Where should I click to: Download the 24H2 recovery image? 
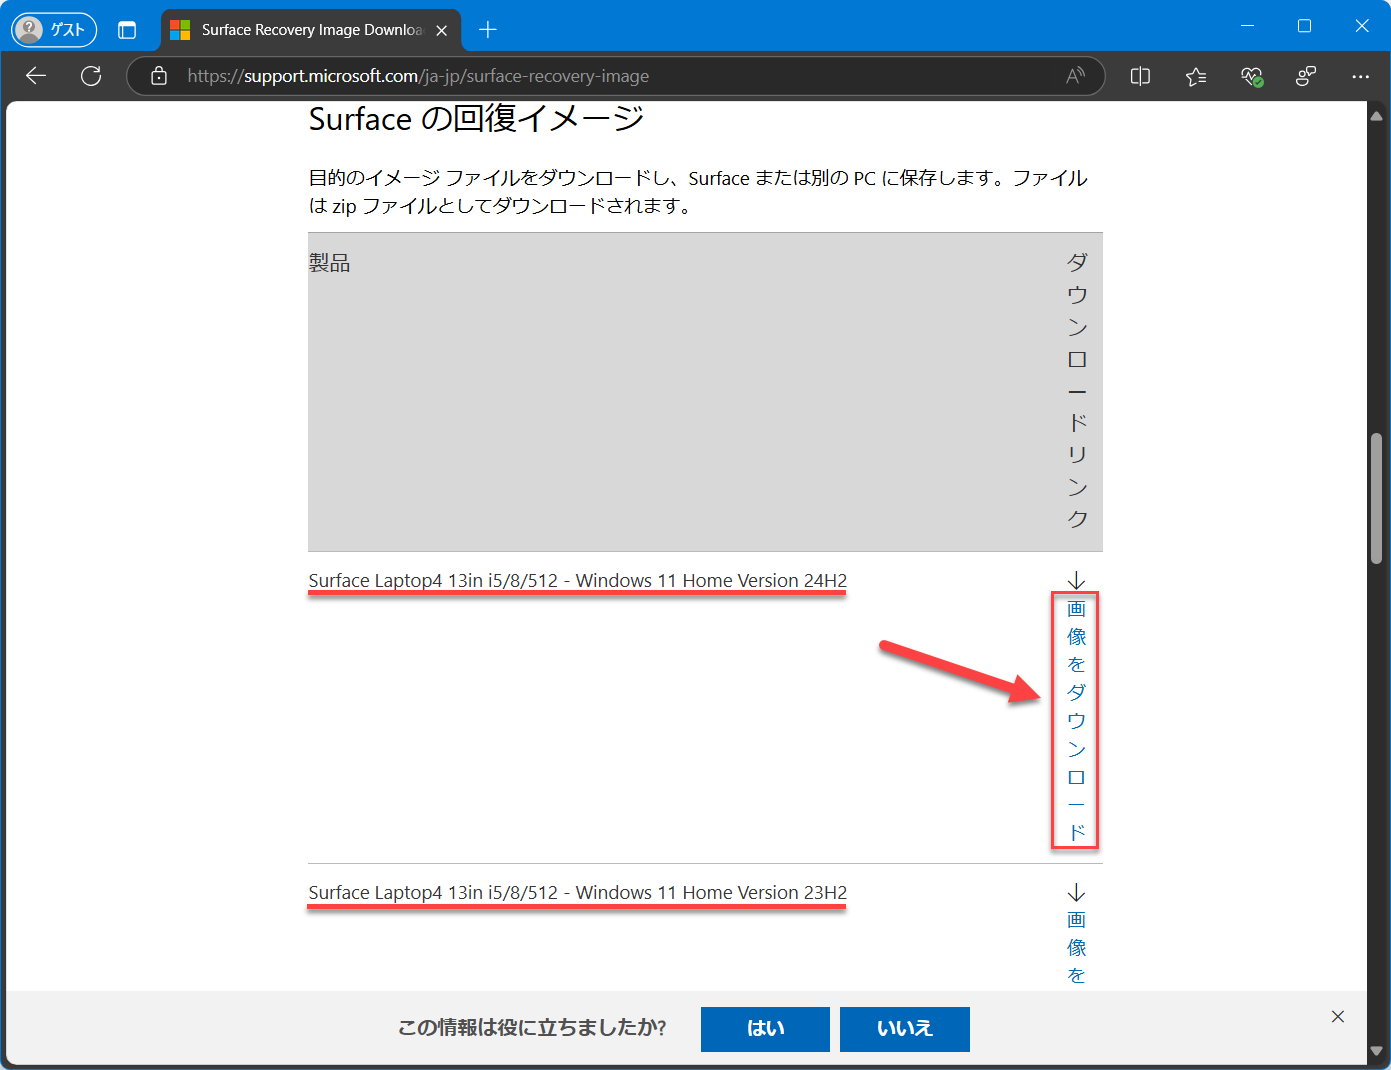tap(1076, 720)
